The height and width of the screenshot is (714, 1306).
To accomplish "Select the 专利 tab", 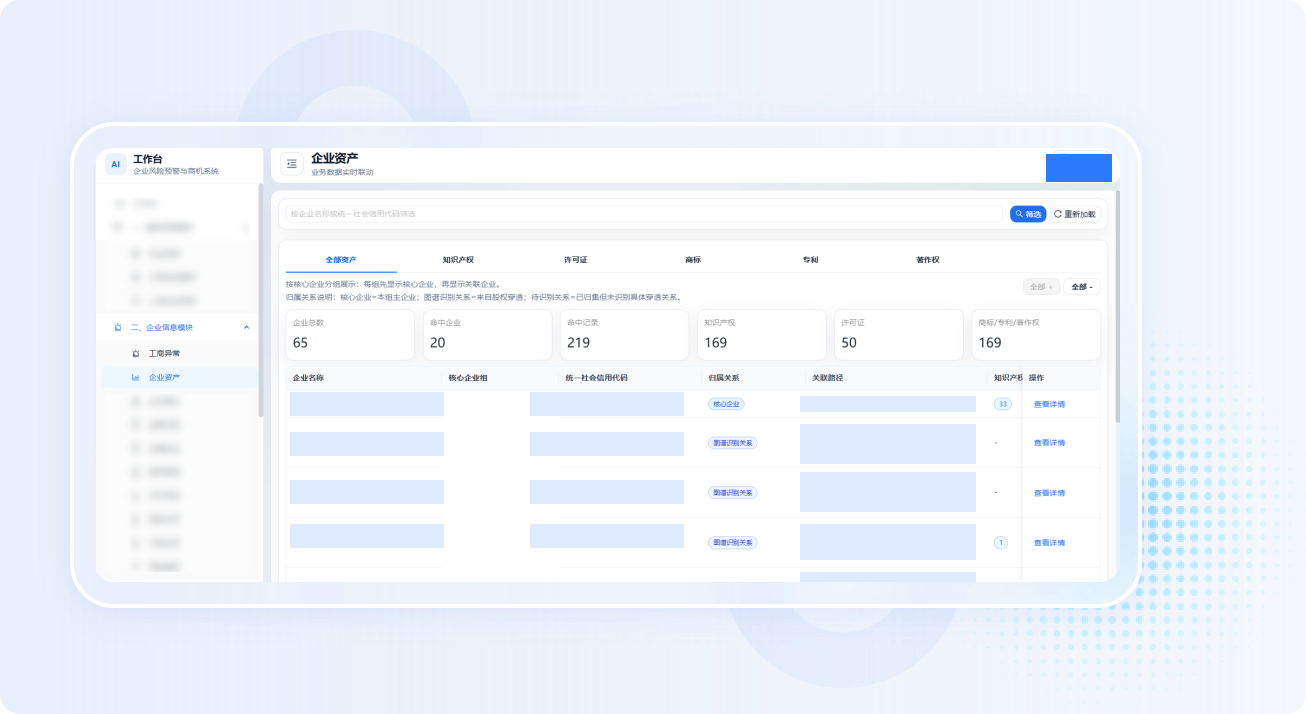I will click(x=810, y=260).
